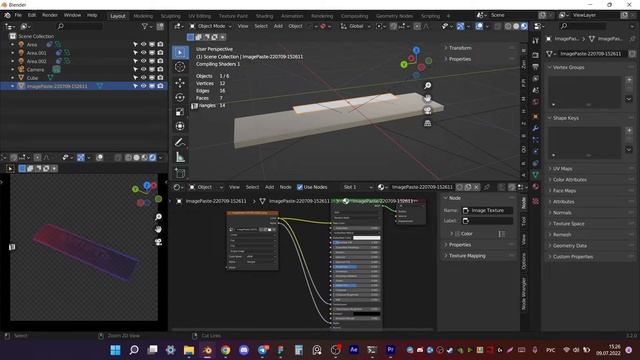This screenshot has width=640, height=360.
Task: Click the white Subsurface Color swatch in Principled node
Action: (x=367, y=238)
